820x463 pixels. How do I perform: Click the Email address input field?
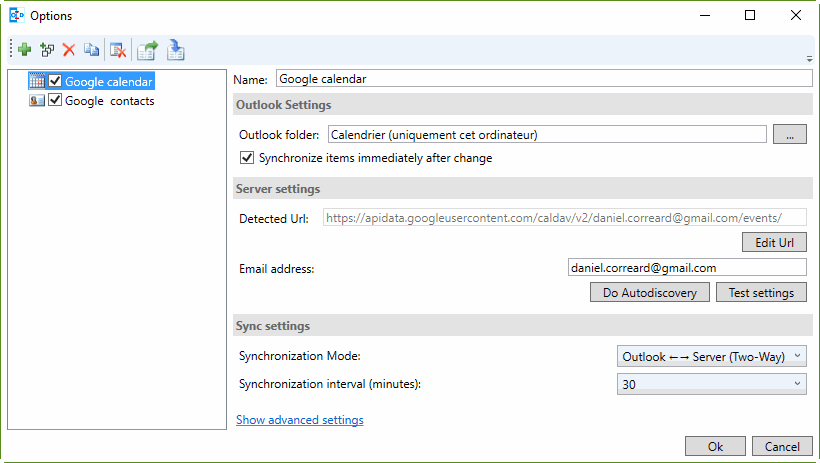(686, 268)
